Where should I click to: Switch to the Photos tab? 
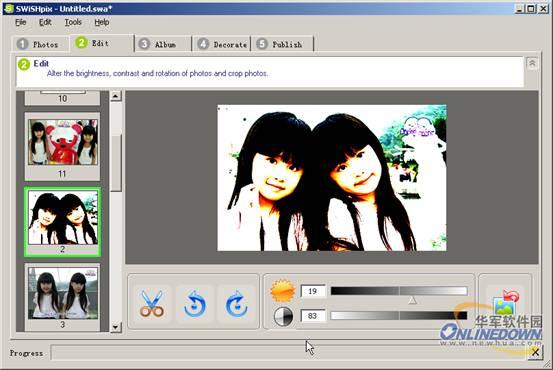(x=40, y=44)
